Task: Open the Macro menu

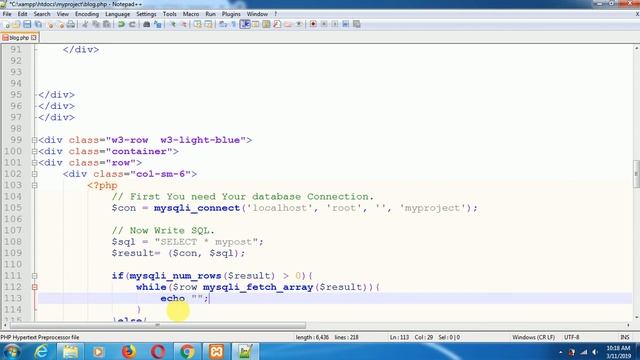Action: 191,14
